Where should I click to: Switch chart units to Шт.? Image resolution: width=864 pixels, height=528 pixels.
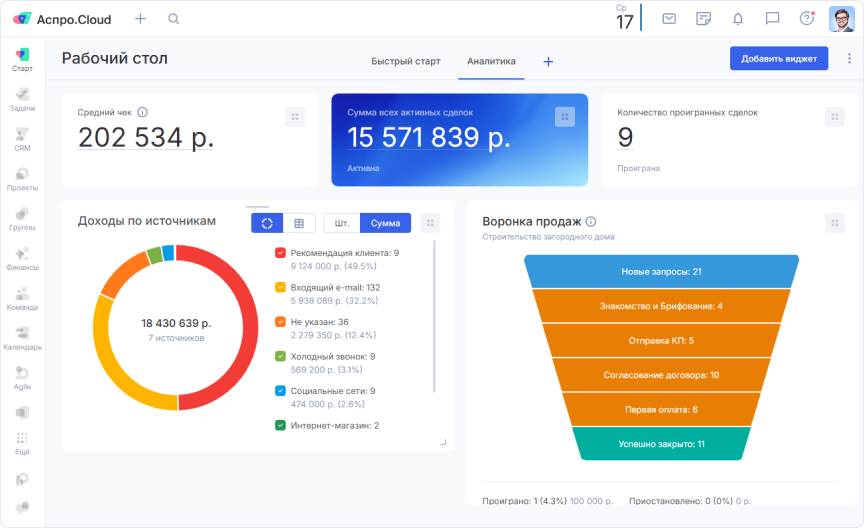coord(342,224)
